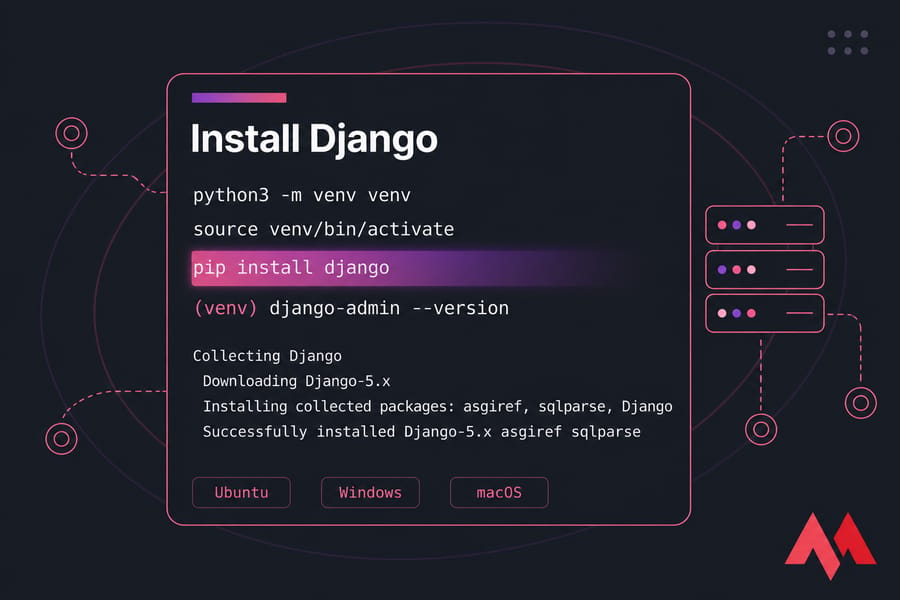Viewport: 900px width, 600px height.
Task: Select the Windows button
Action: tap(370, 493)
